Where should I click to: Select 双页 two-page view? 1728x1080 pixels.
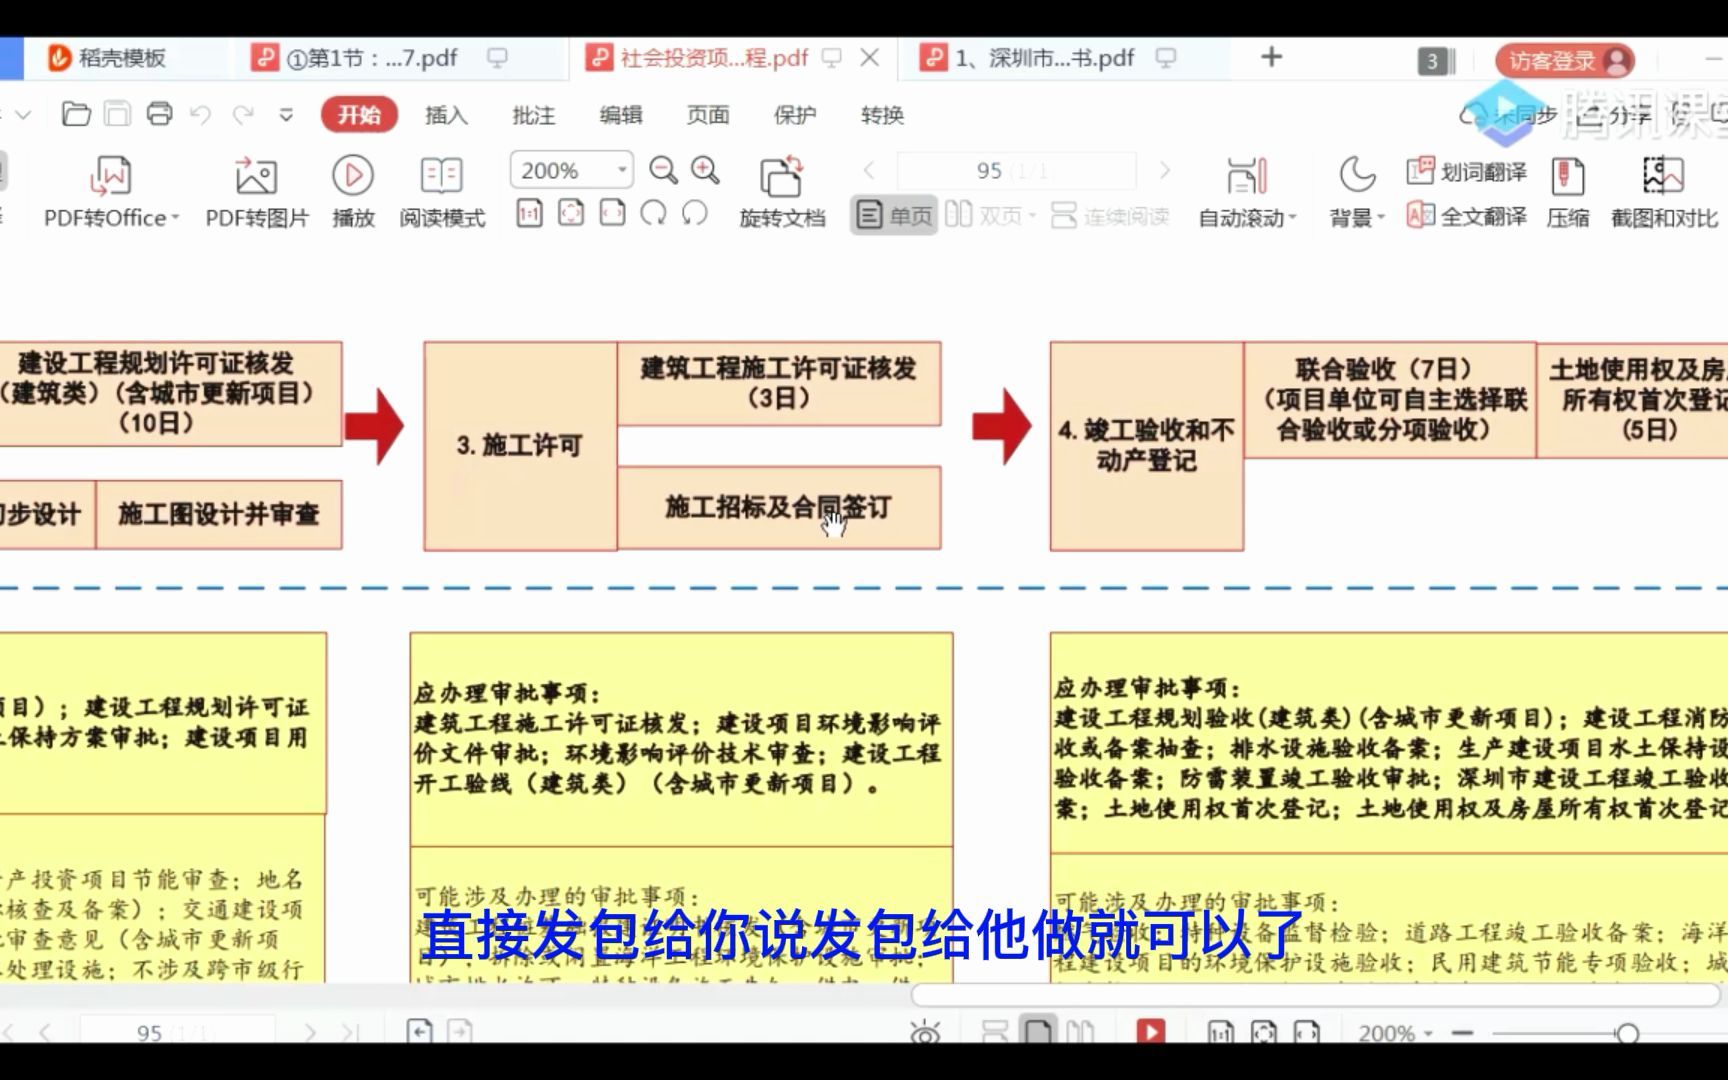coord(982,215)
